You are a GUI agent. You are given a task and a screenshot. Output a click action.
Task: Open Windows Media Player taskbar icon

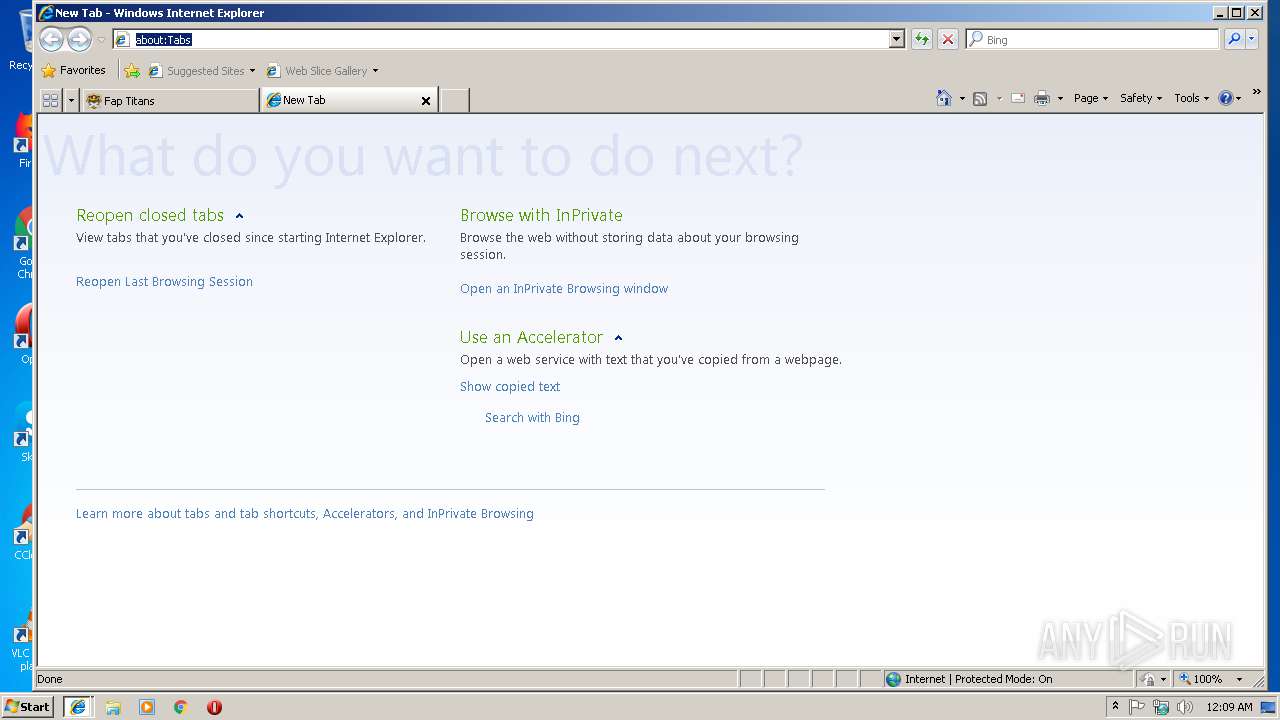[x=147, y=706]
